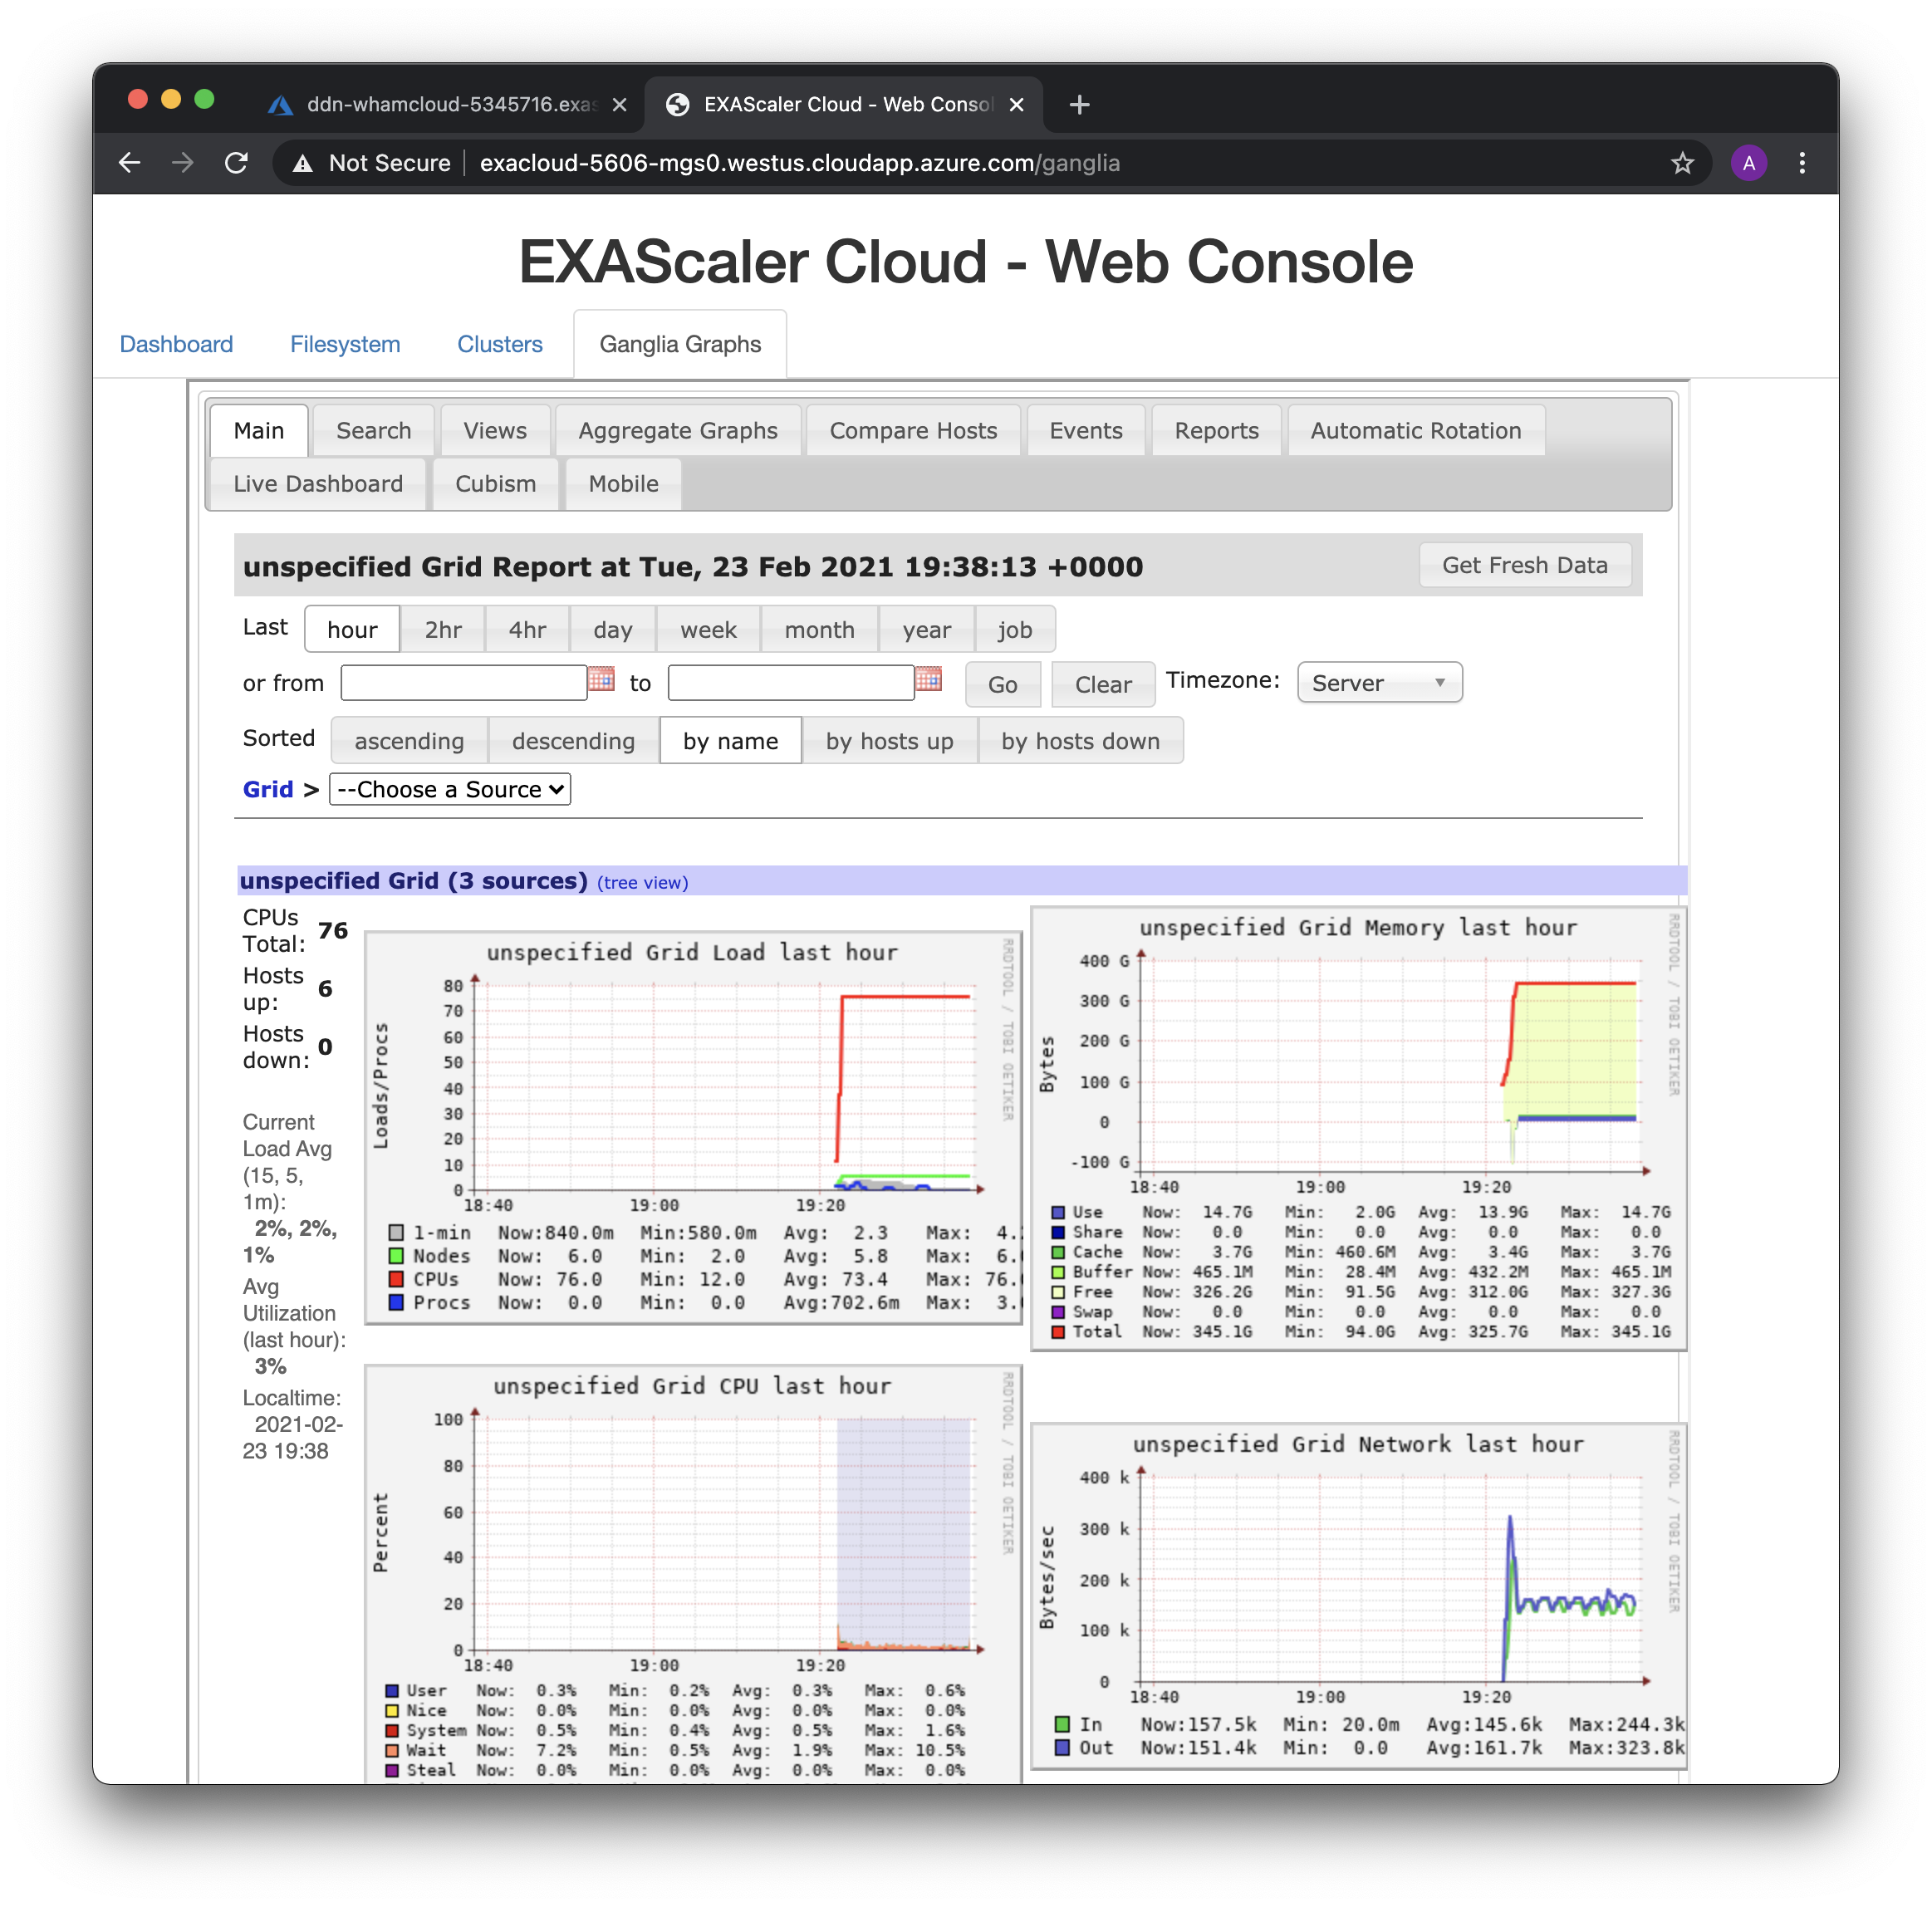This screenshot has height=1907, width=1932.
Task: Click the or-from start date input field
Action: pyautogui.click(x=463, y=683)
